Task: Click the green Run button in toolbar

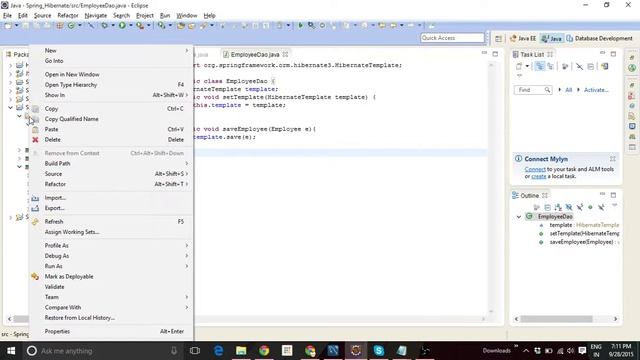Action: click(x=122, y=25)
